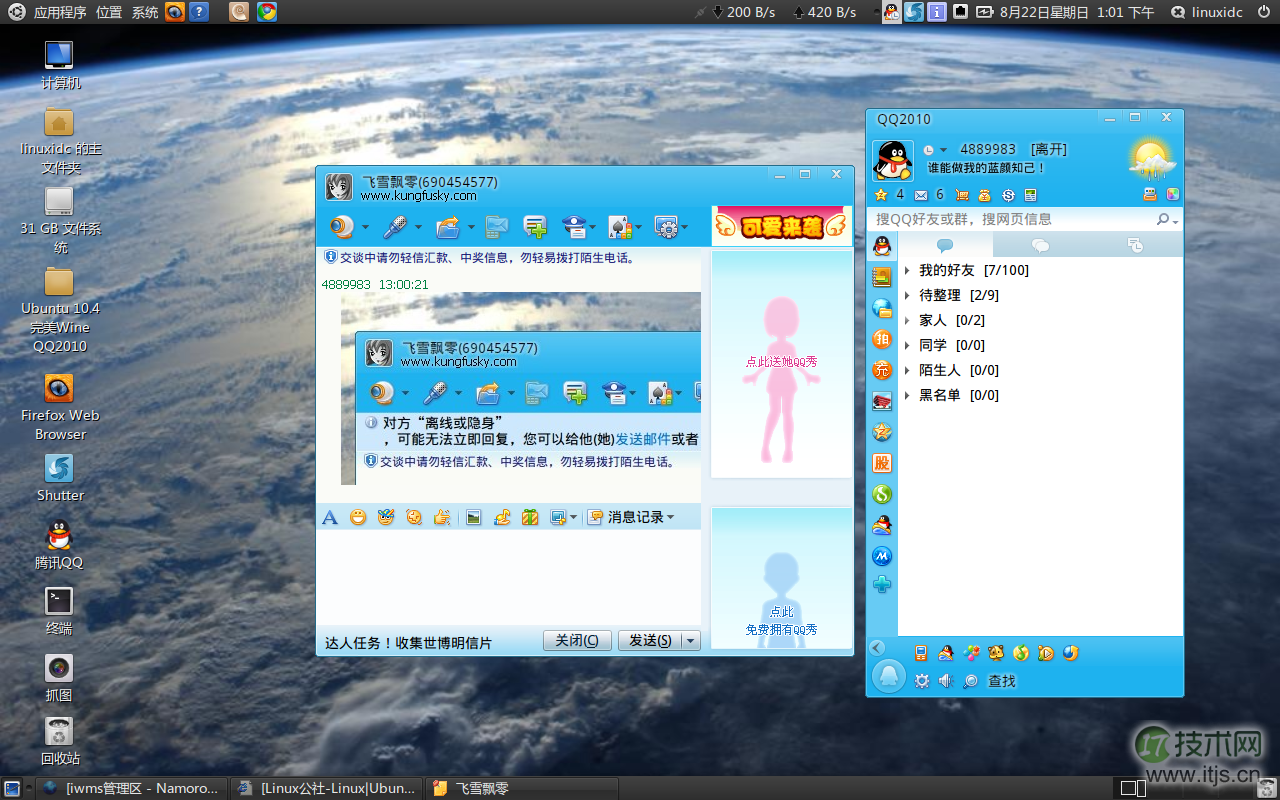The height and width of the screenshot is (800, 1280).
Task: Open the voice chat dropdown arrow
Action: (418, 228)
